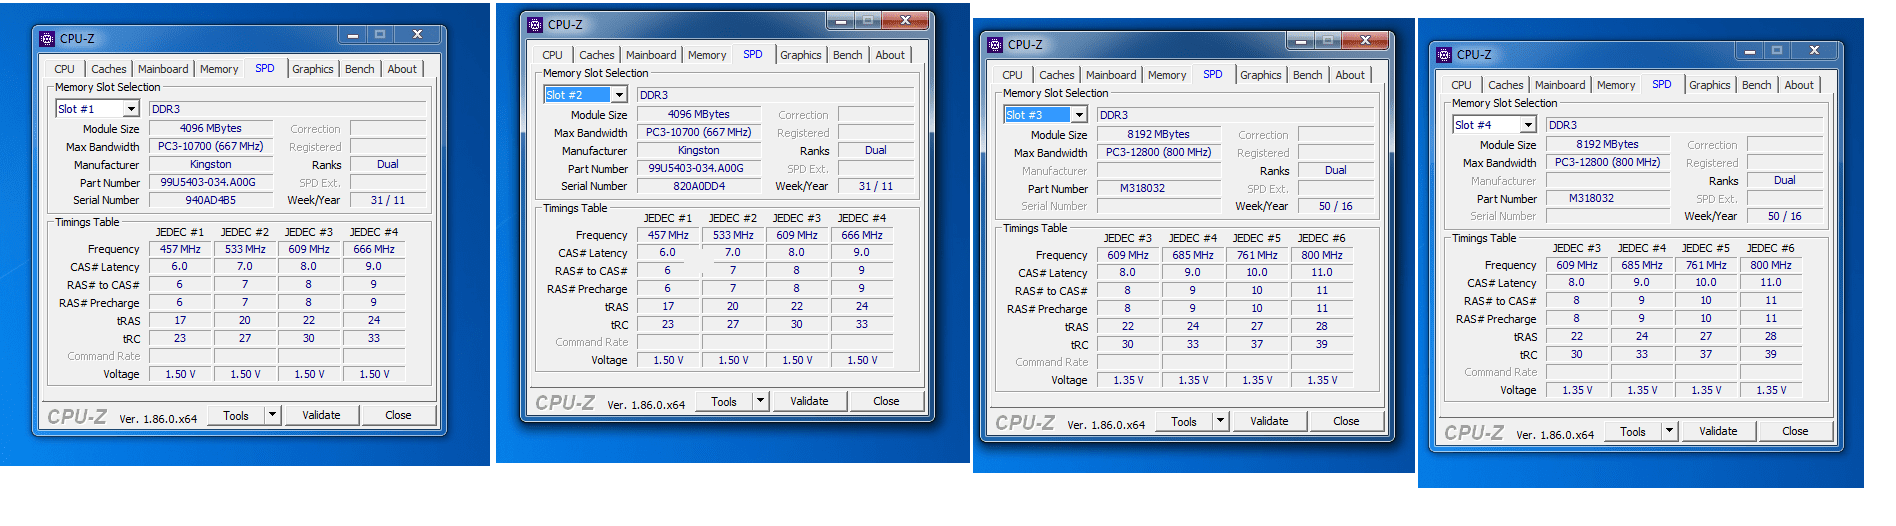The width and height of the screenshot is (1896, 526).
Task: Open the Slot #3 memory slot dropdown
Action: tap(1079, 115)
